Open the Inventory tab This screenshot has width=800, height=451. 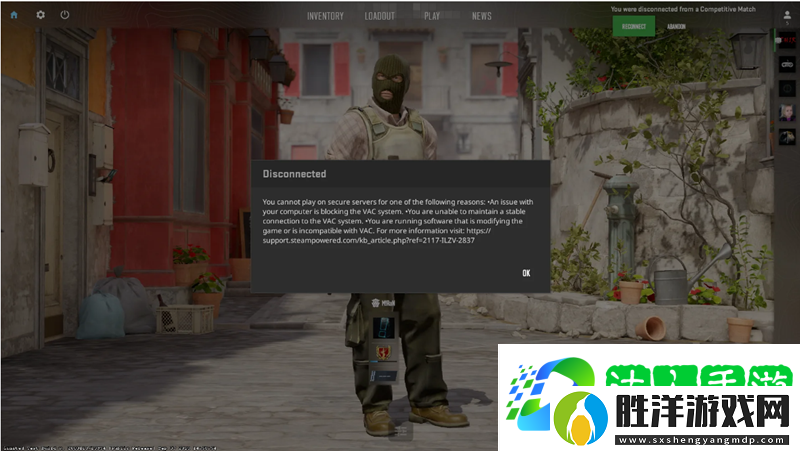pyautogui.click(x=325, y=16)
